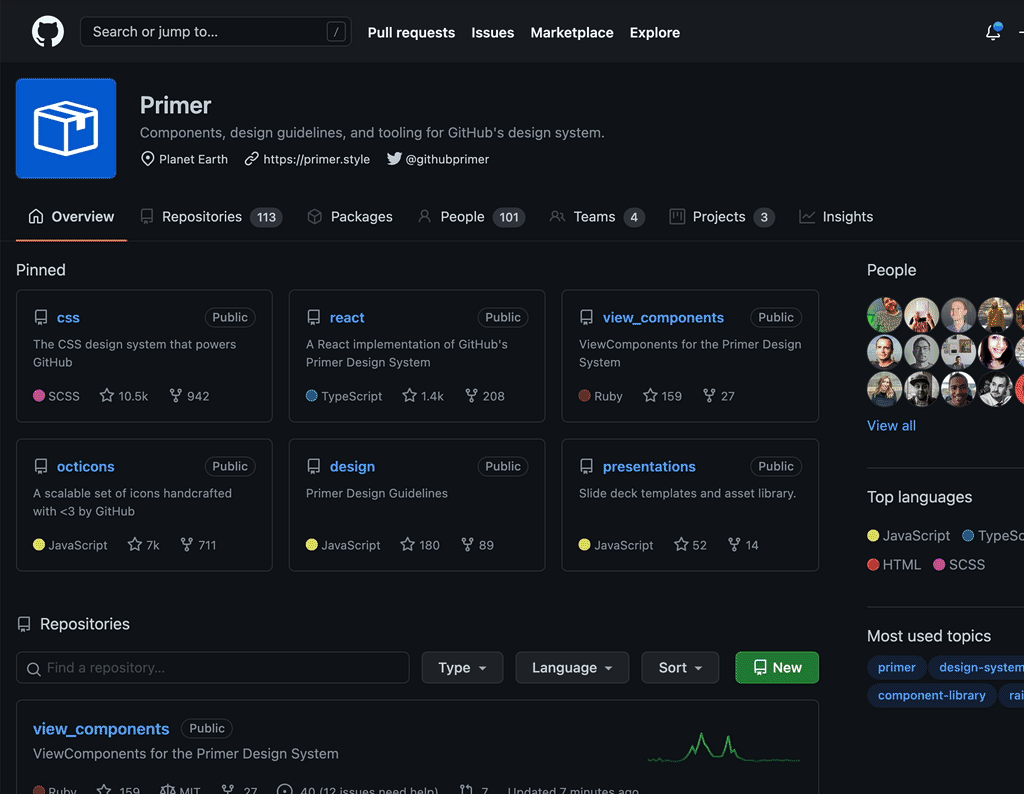View stargazers of presentations repo (52)
The width and height of the screenshot is (1024, 794).
click(690, 545)
